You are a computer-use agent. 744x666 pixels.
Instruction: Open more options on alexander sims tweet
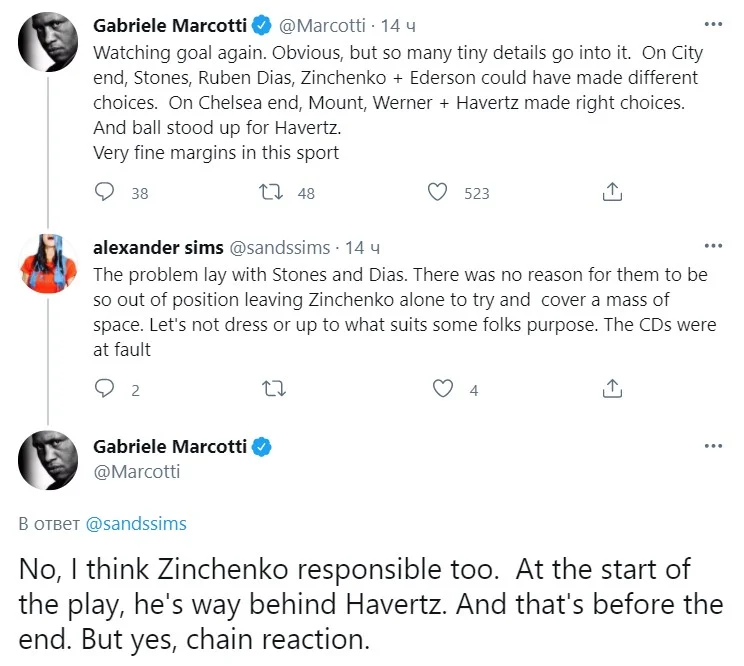712,246
